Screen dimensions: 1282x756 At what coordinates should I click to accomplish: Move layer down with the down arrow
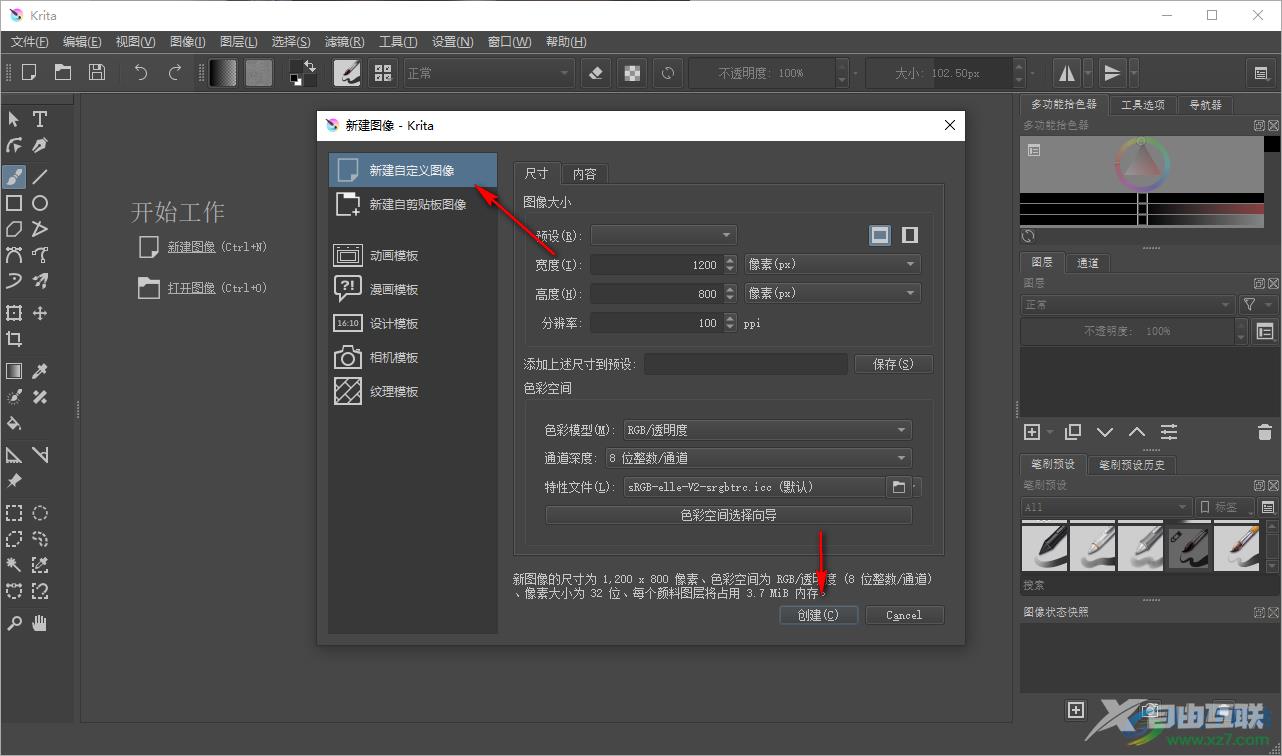[1105, 432]
